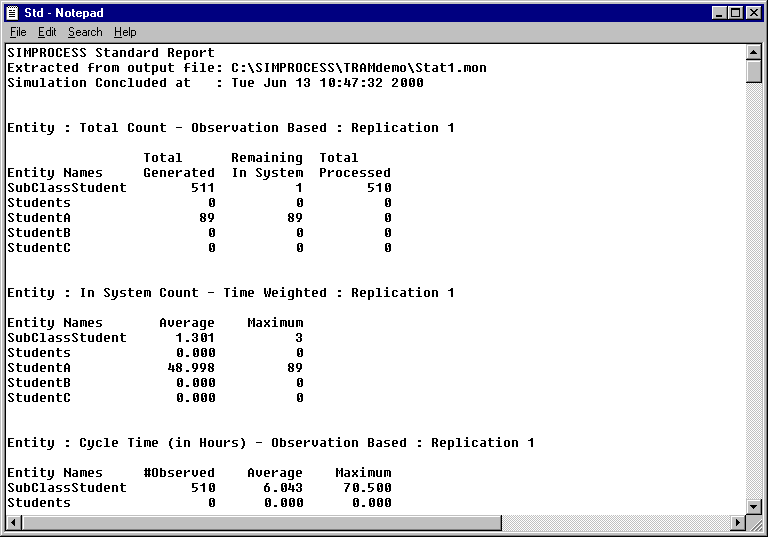
Task: Click the average value 48.998
Action: click(x=191, y=367)
